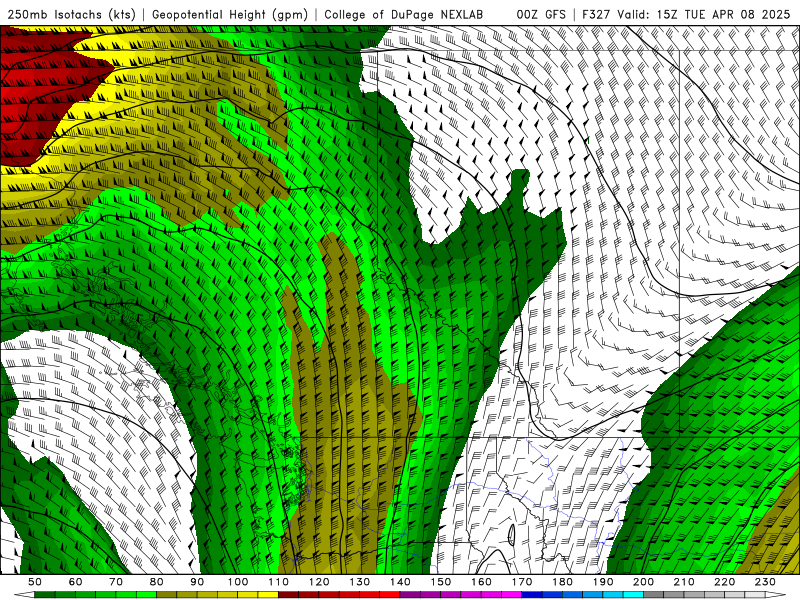This screenshot has height=600, width=800.
Task: Click the 130 label on the color scale
Action: point(360,582)
